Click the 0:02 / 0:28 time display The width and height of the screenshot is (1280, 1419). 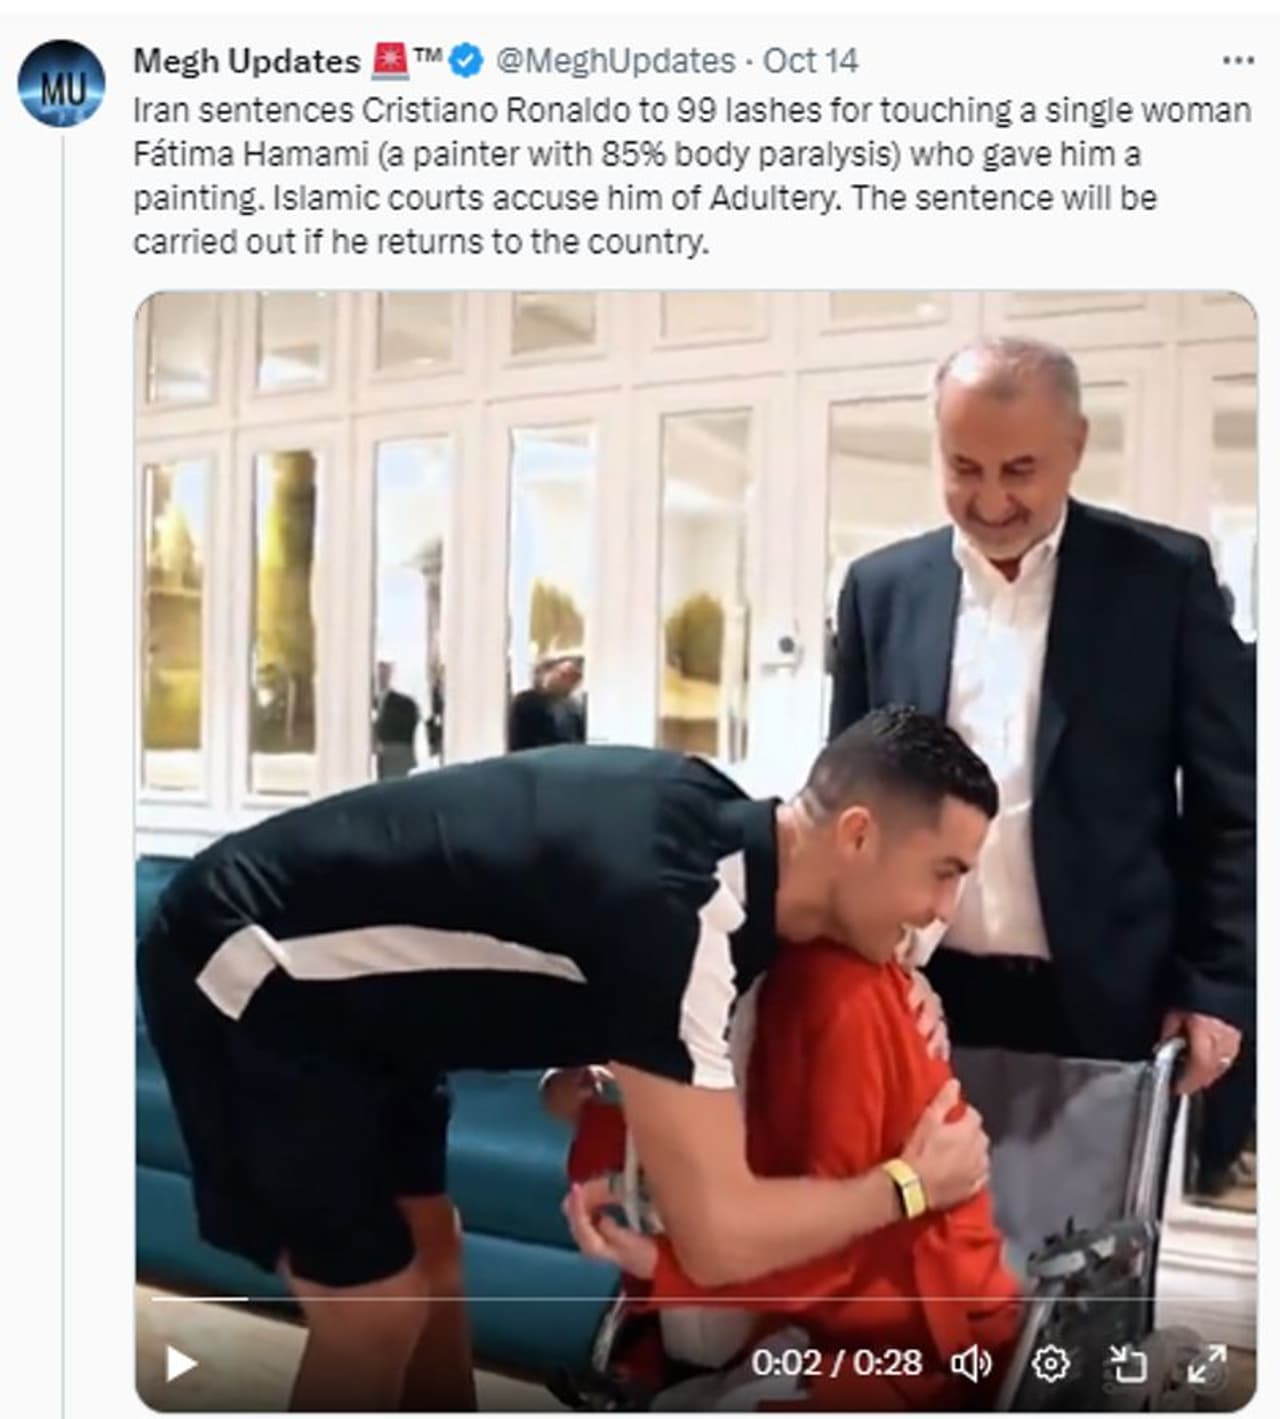[x=836, y=1363]
